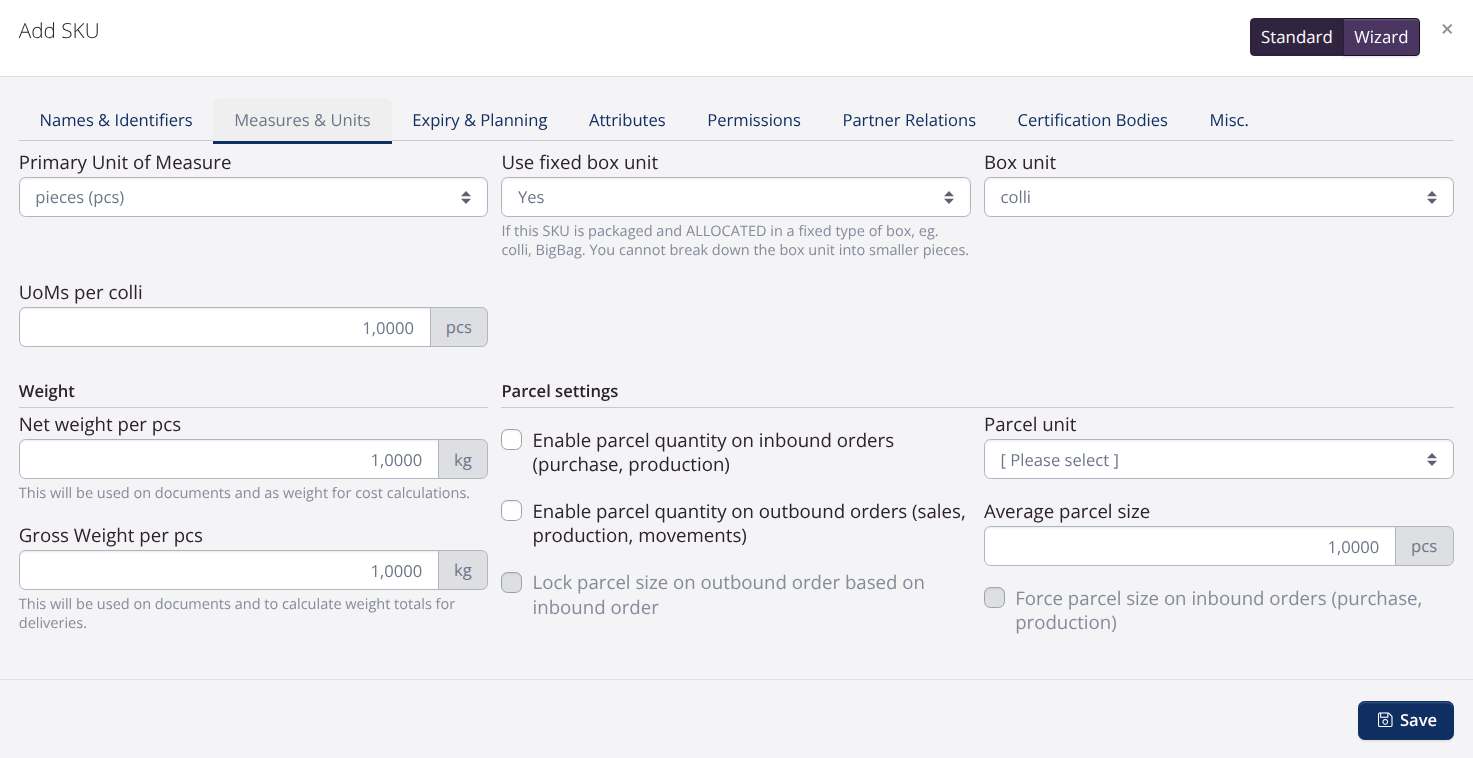Viewport: 1473px width, 758px height.
Task: Switch to the Names & Identifiers tab
Action: click(x=115, y=120)
